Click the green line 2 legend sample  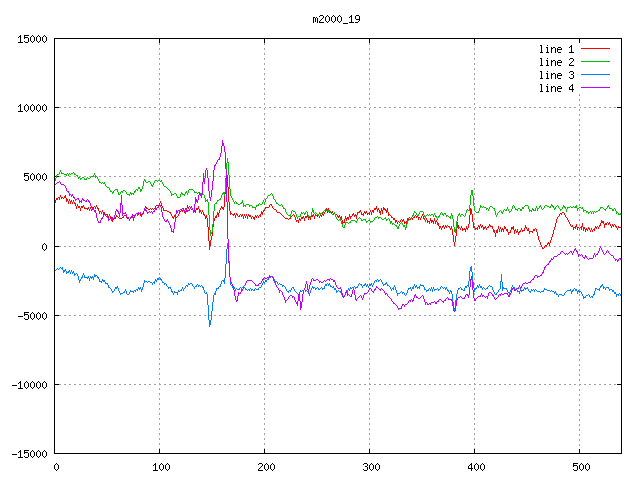[595, 62]
